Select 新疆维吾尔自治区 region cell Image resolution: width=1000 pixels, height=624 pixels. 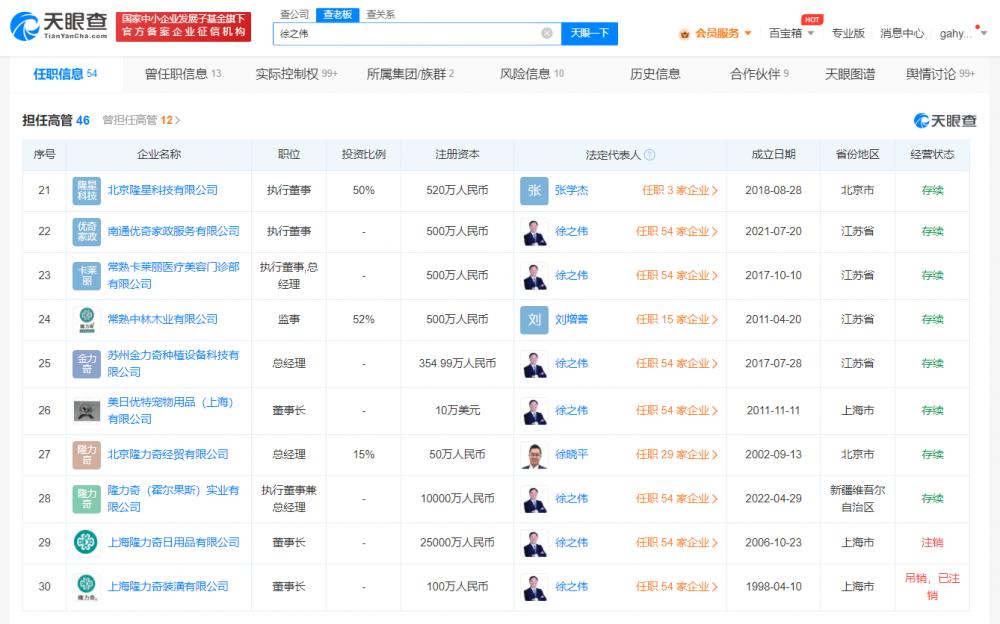[x=857, y=499]
